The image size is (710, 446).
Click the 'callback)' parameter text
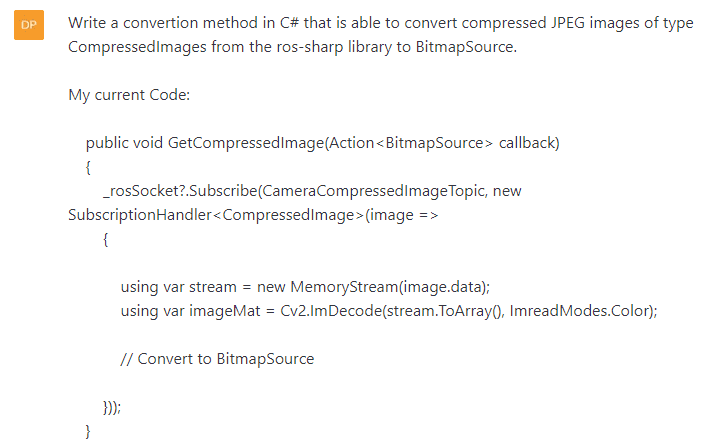pyautogui.click(x=529, y=143)
